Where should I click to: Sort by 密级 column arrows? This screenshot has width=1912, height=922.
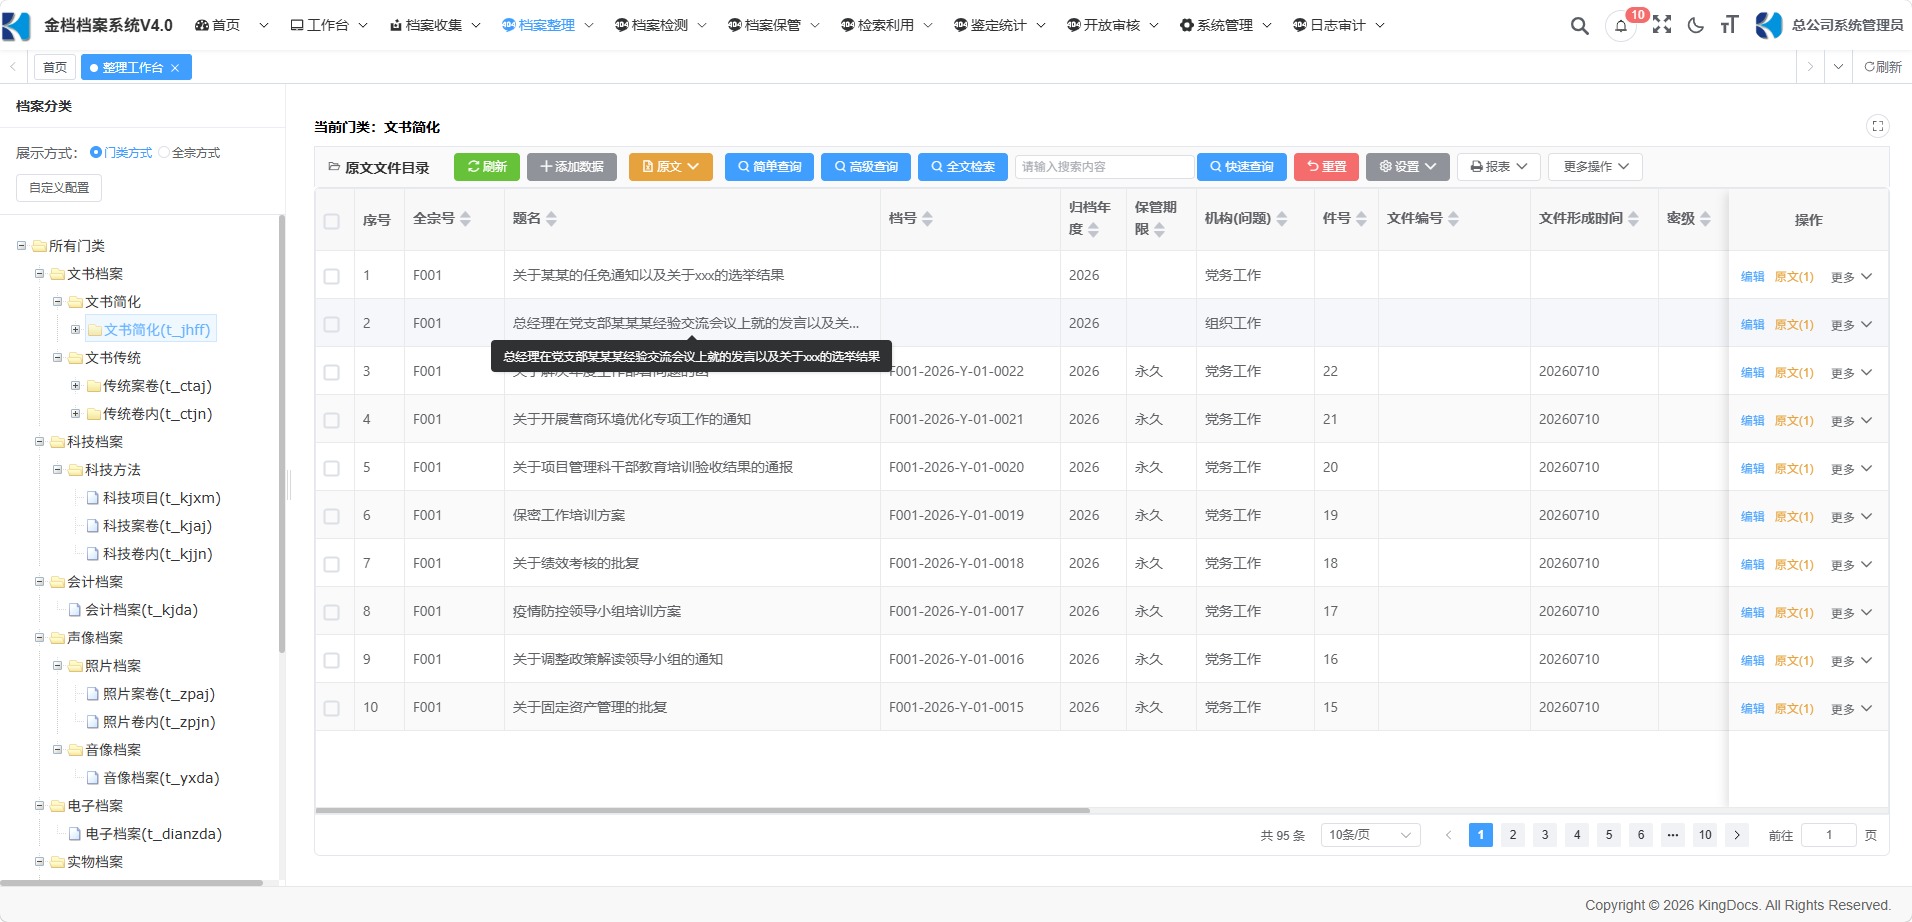1705,219
